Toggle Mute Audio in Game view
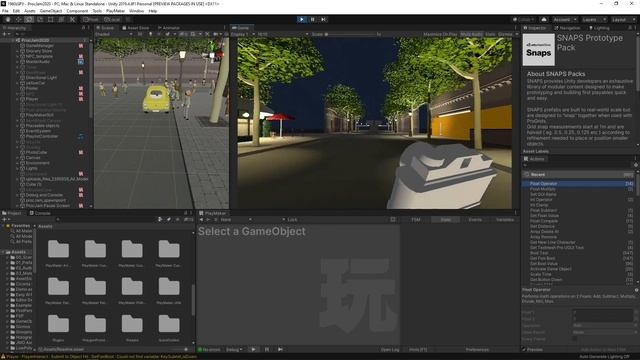The image size is (640, 360). click(471, 34)
